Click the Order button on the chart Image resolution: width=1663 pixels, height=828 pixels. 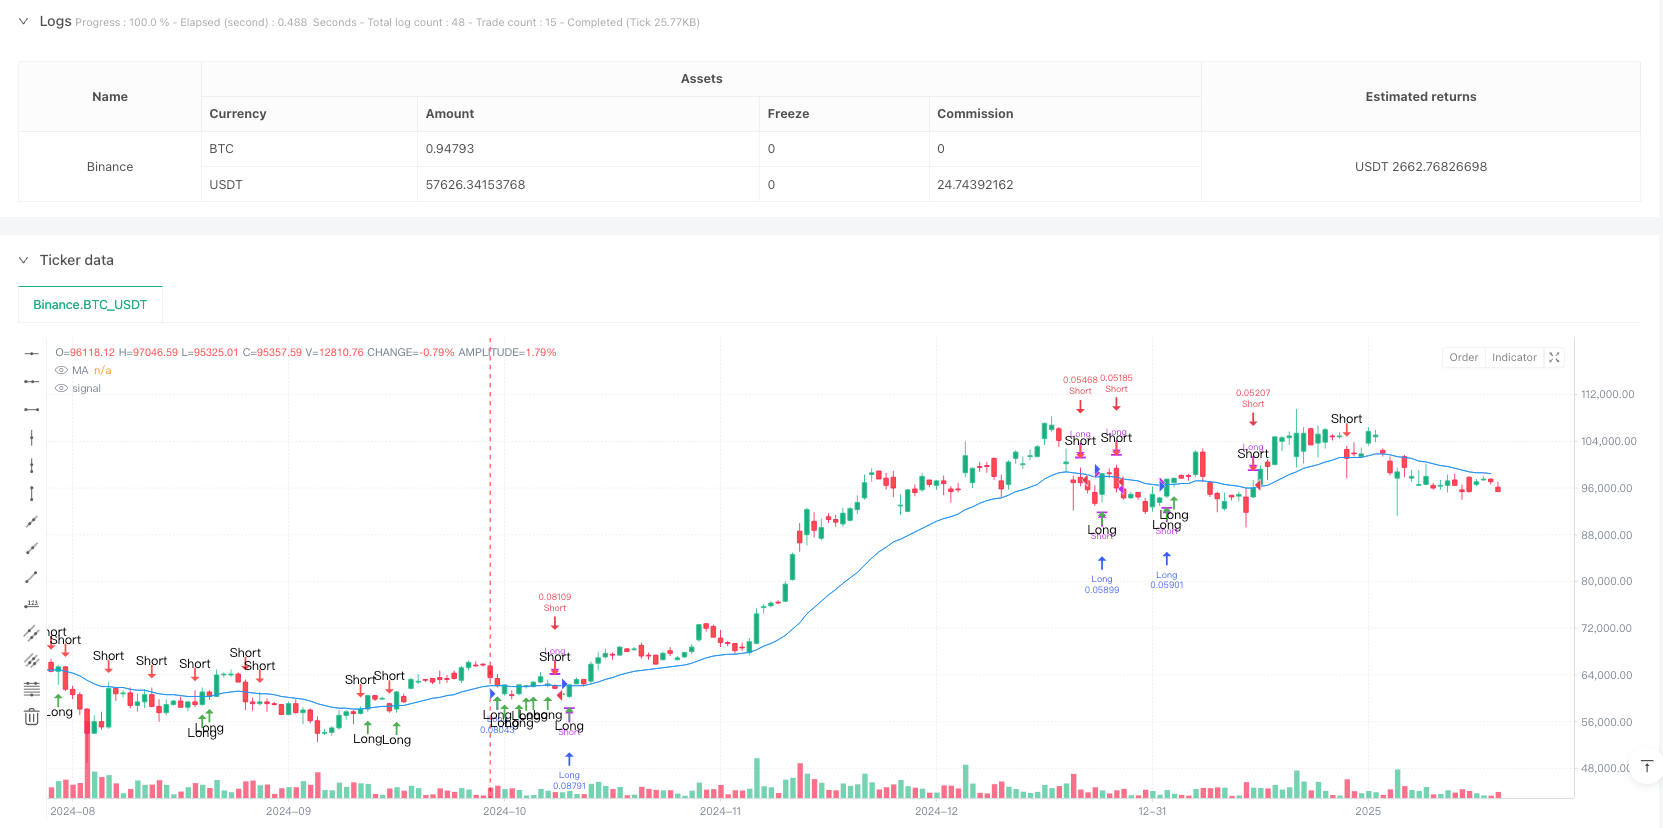click(x=1464, y=357)
